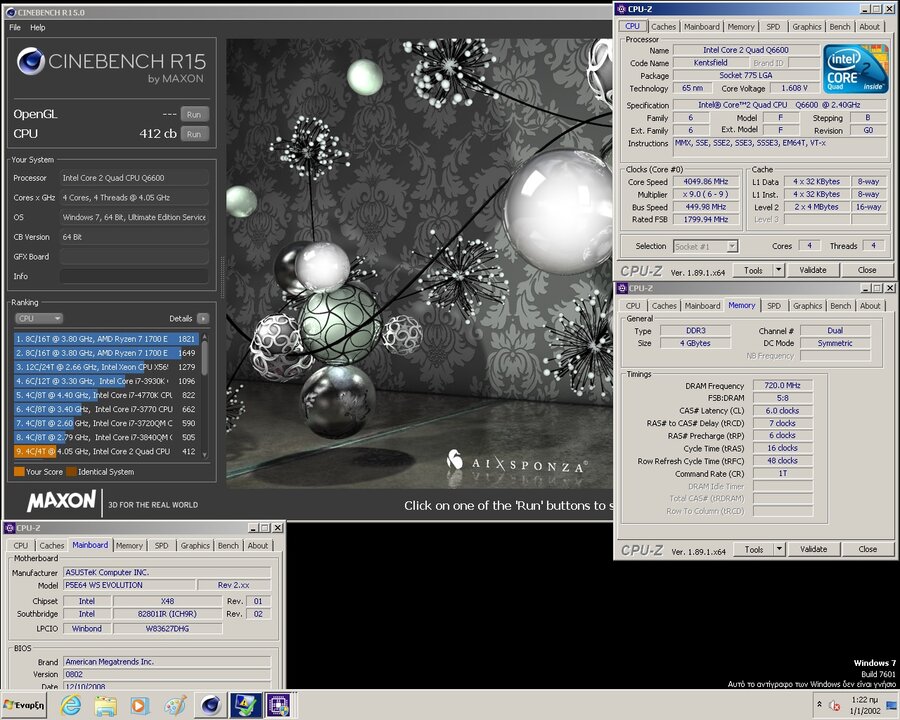The image size is (900, 720).
Task: Click CPU-Z icon in Mainboard window title bar
Action: (10, 528)
